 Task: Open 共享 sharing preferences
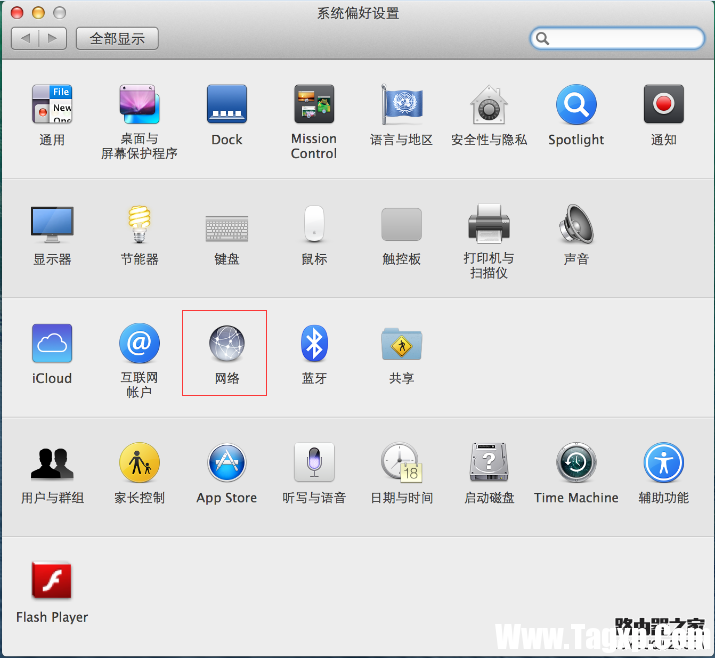(402, 344)
